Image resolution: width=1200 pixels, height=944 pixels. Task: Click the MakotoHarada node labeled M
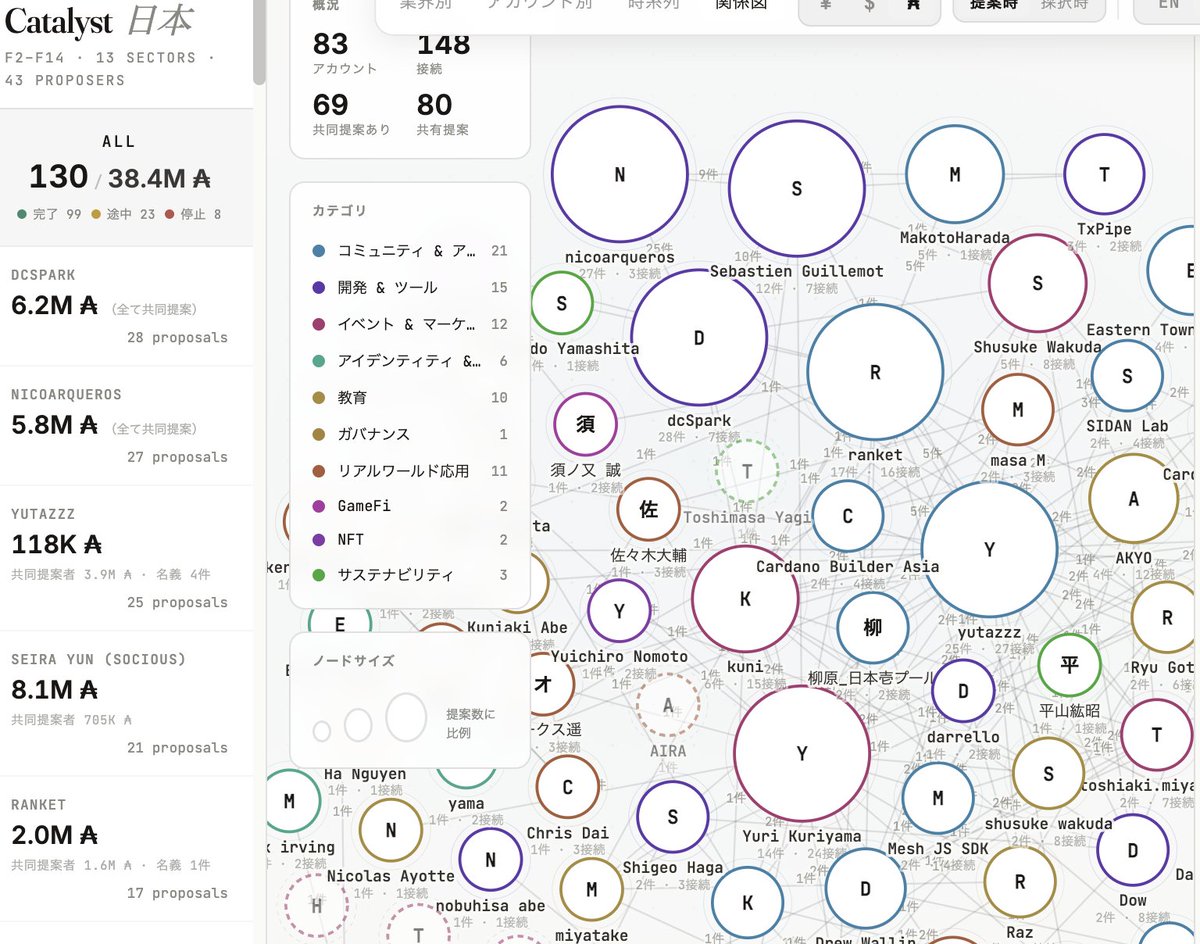click(x=955, y=174)
